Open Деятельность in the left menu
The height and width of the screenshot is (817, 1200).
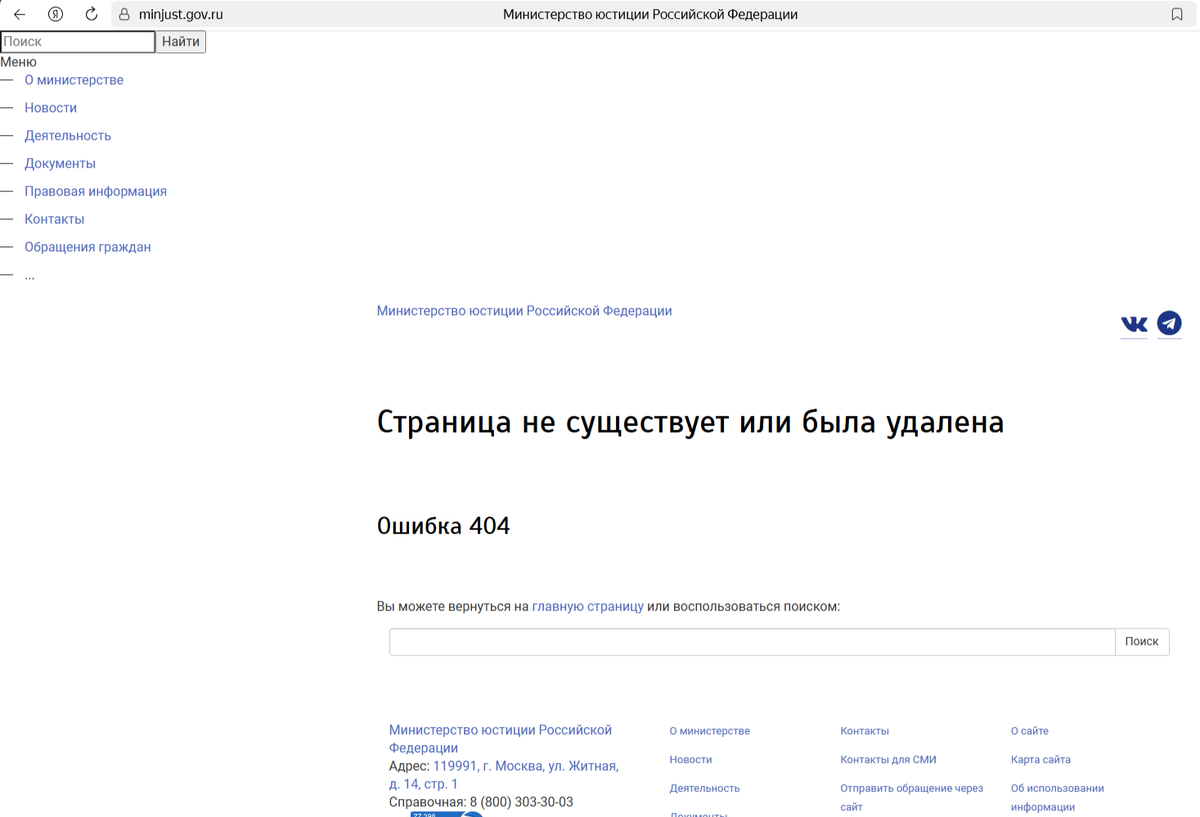(x=68, y=136)
